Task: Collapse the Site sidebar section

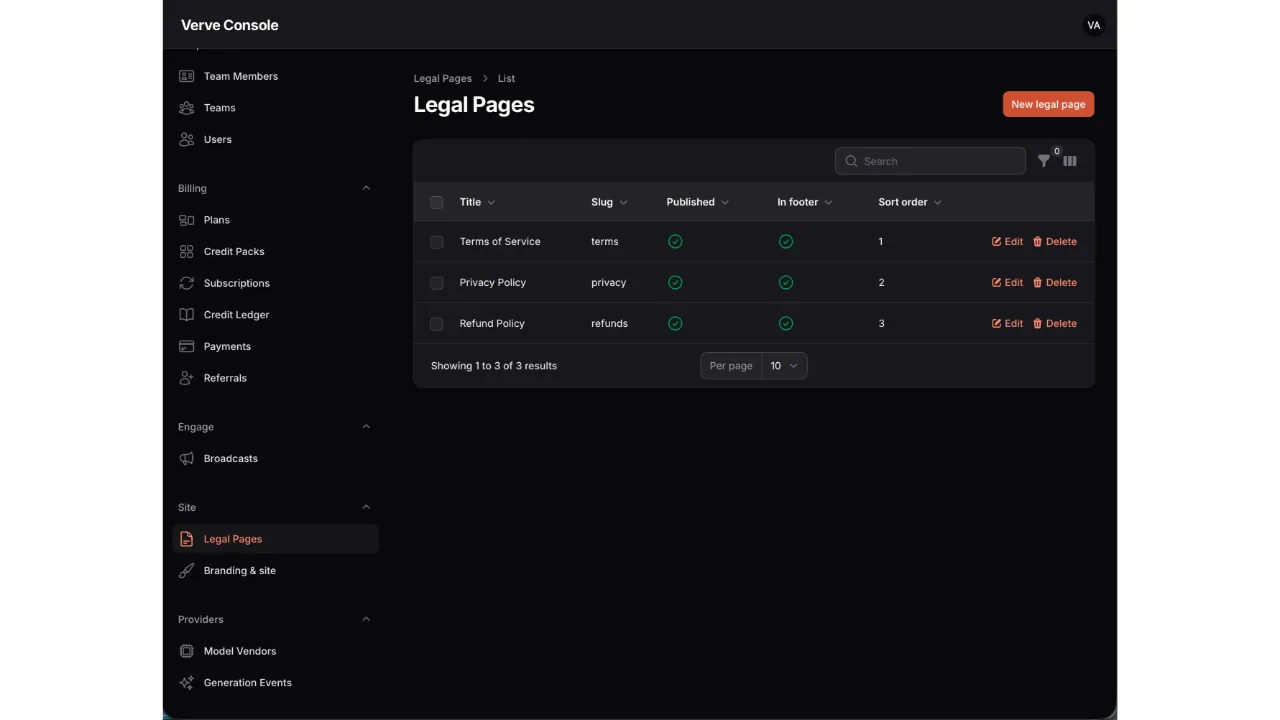Action: coord(366,507)
